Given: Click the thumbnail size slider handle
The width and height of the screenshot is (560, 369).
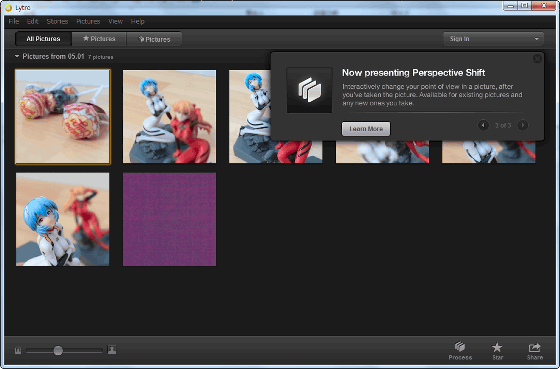Looking at the screenshot, I should (x=58, y=350).
